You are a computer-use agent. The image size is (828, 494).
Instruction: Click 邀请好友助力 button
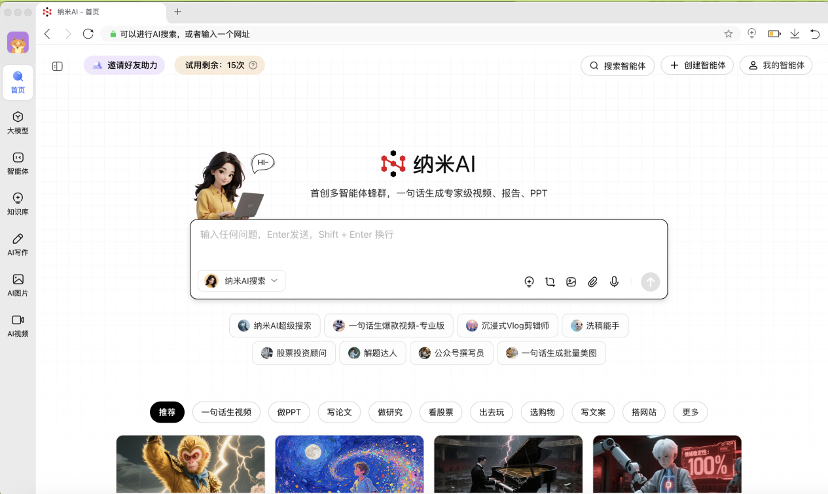pyautogui.click(x=125, y=66)
